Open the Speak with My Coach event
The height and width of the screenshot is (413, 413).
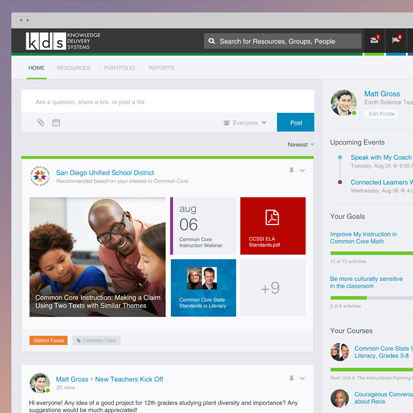click(381, 157)
